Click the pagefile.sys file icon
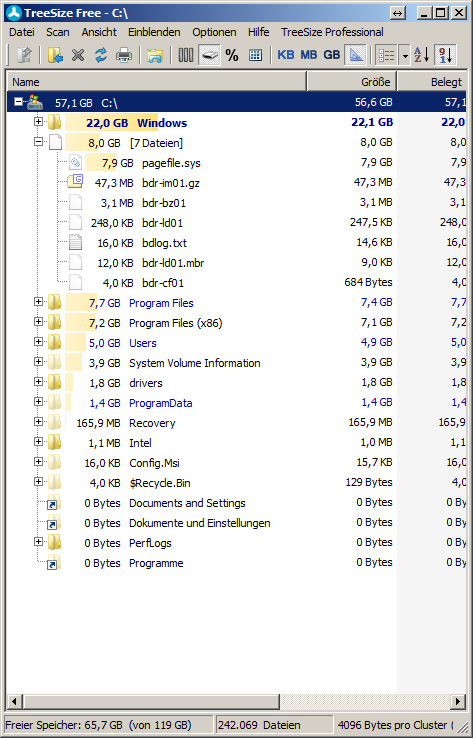This screenshot has height=738, width=473. (75, 162)
